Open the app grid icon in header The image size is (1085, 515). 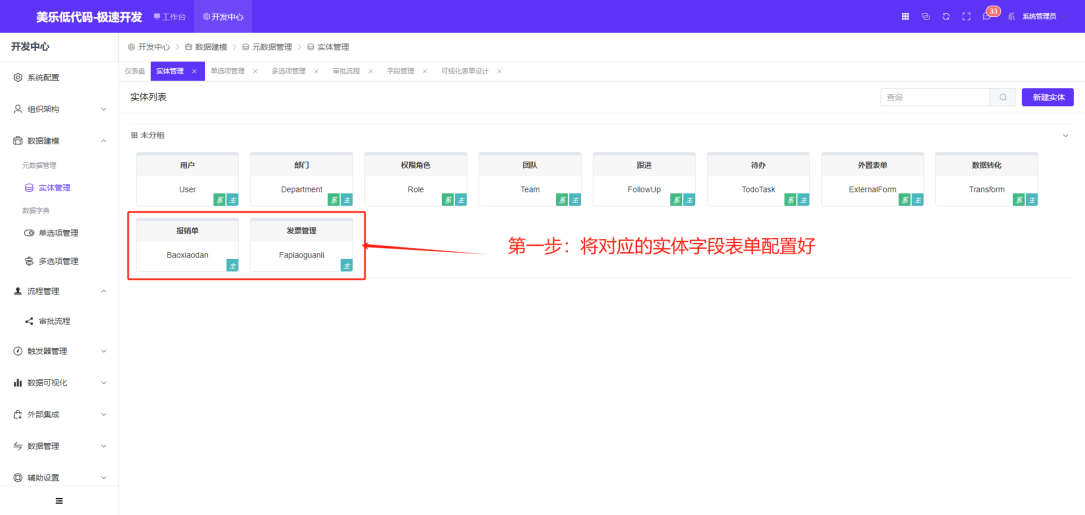coord(905,16)
